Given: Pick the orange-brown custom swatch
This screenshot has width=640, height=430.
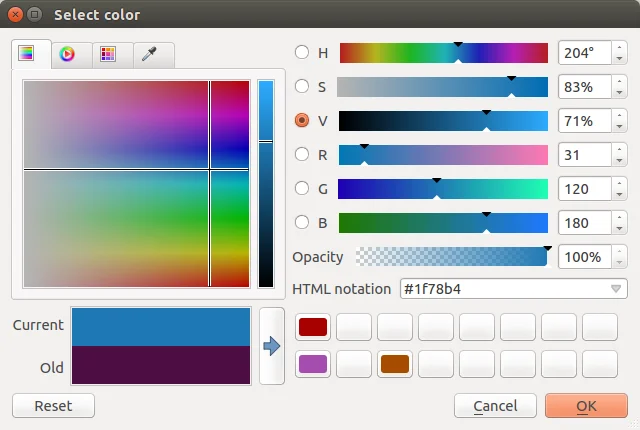Looking at the screenshot, I should (395, 365).
